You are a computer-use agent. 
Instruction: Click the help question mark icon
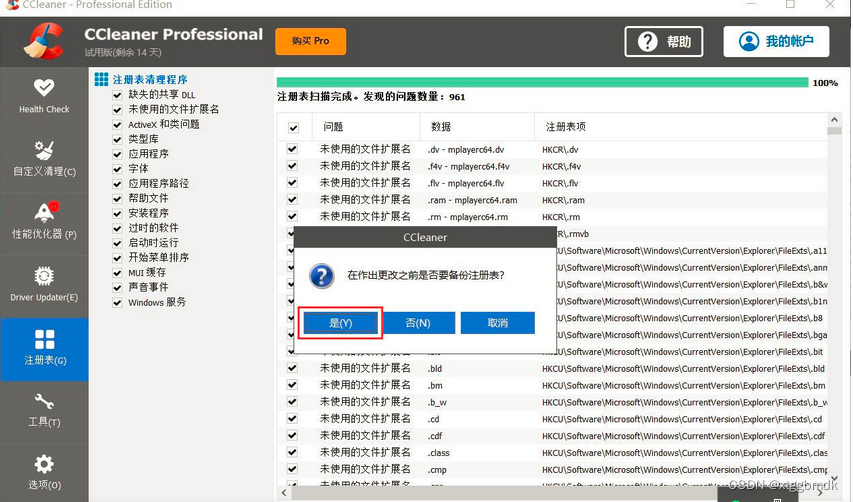[647, 41]
